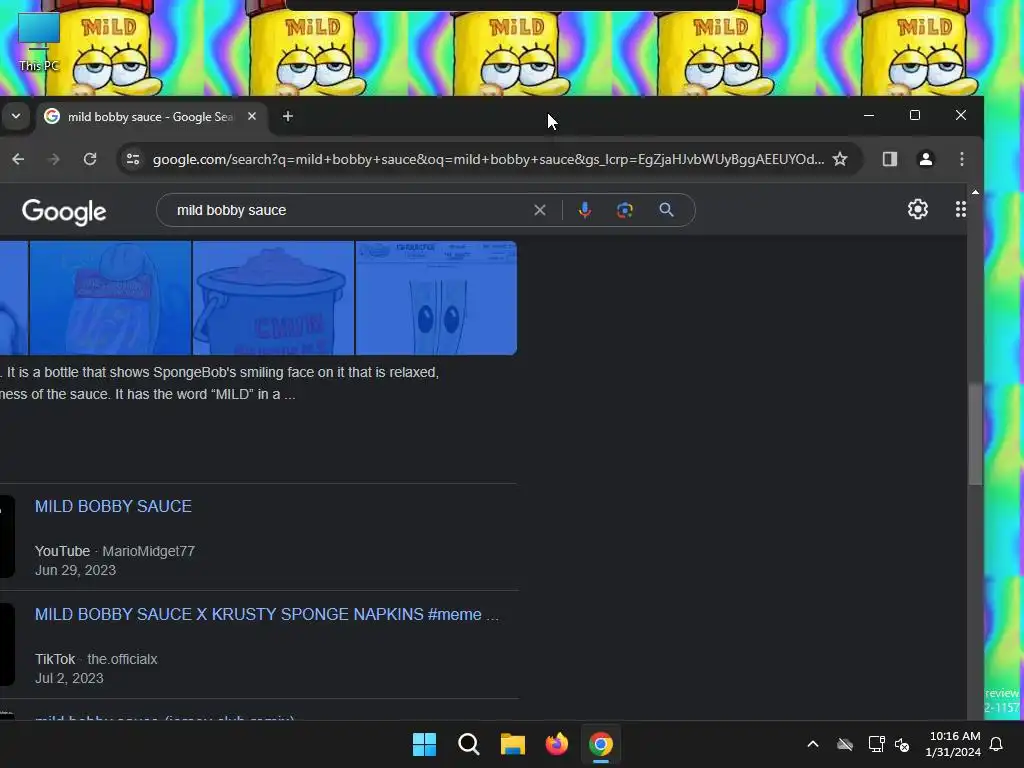1024x768 pixels.
Task: Clear the search box text
Action: point(539,210)
